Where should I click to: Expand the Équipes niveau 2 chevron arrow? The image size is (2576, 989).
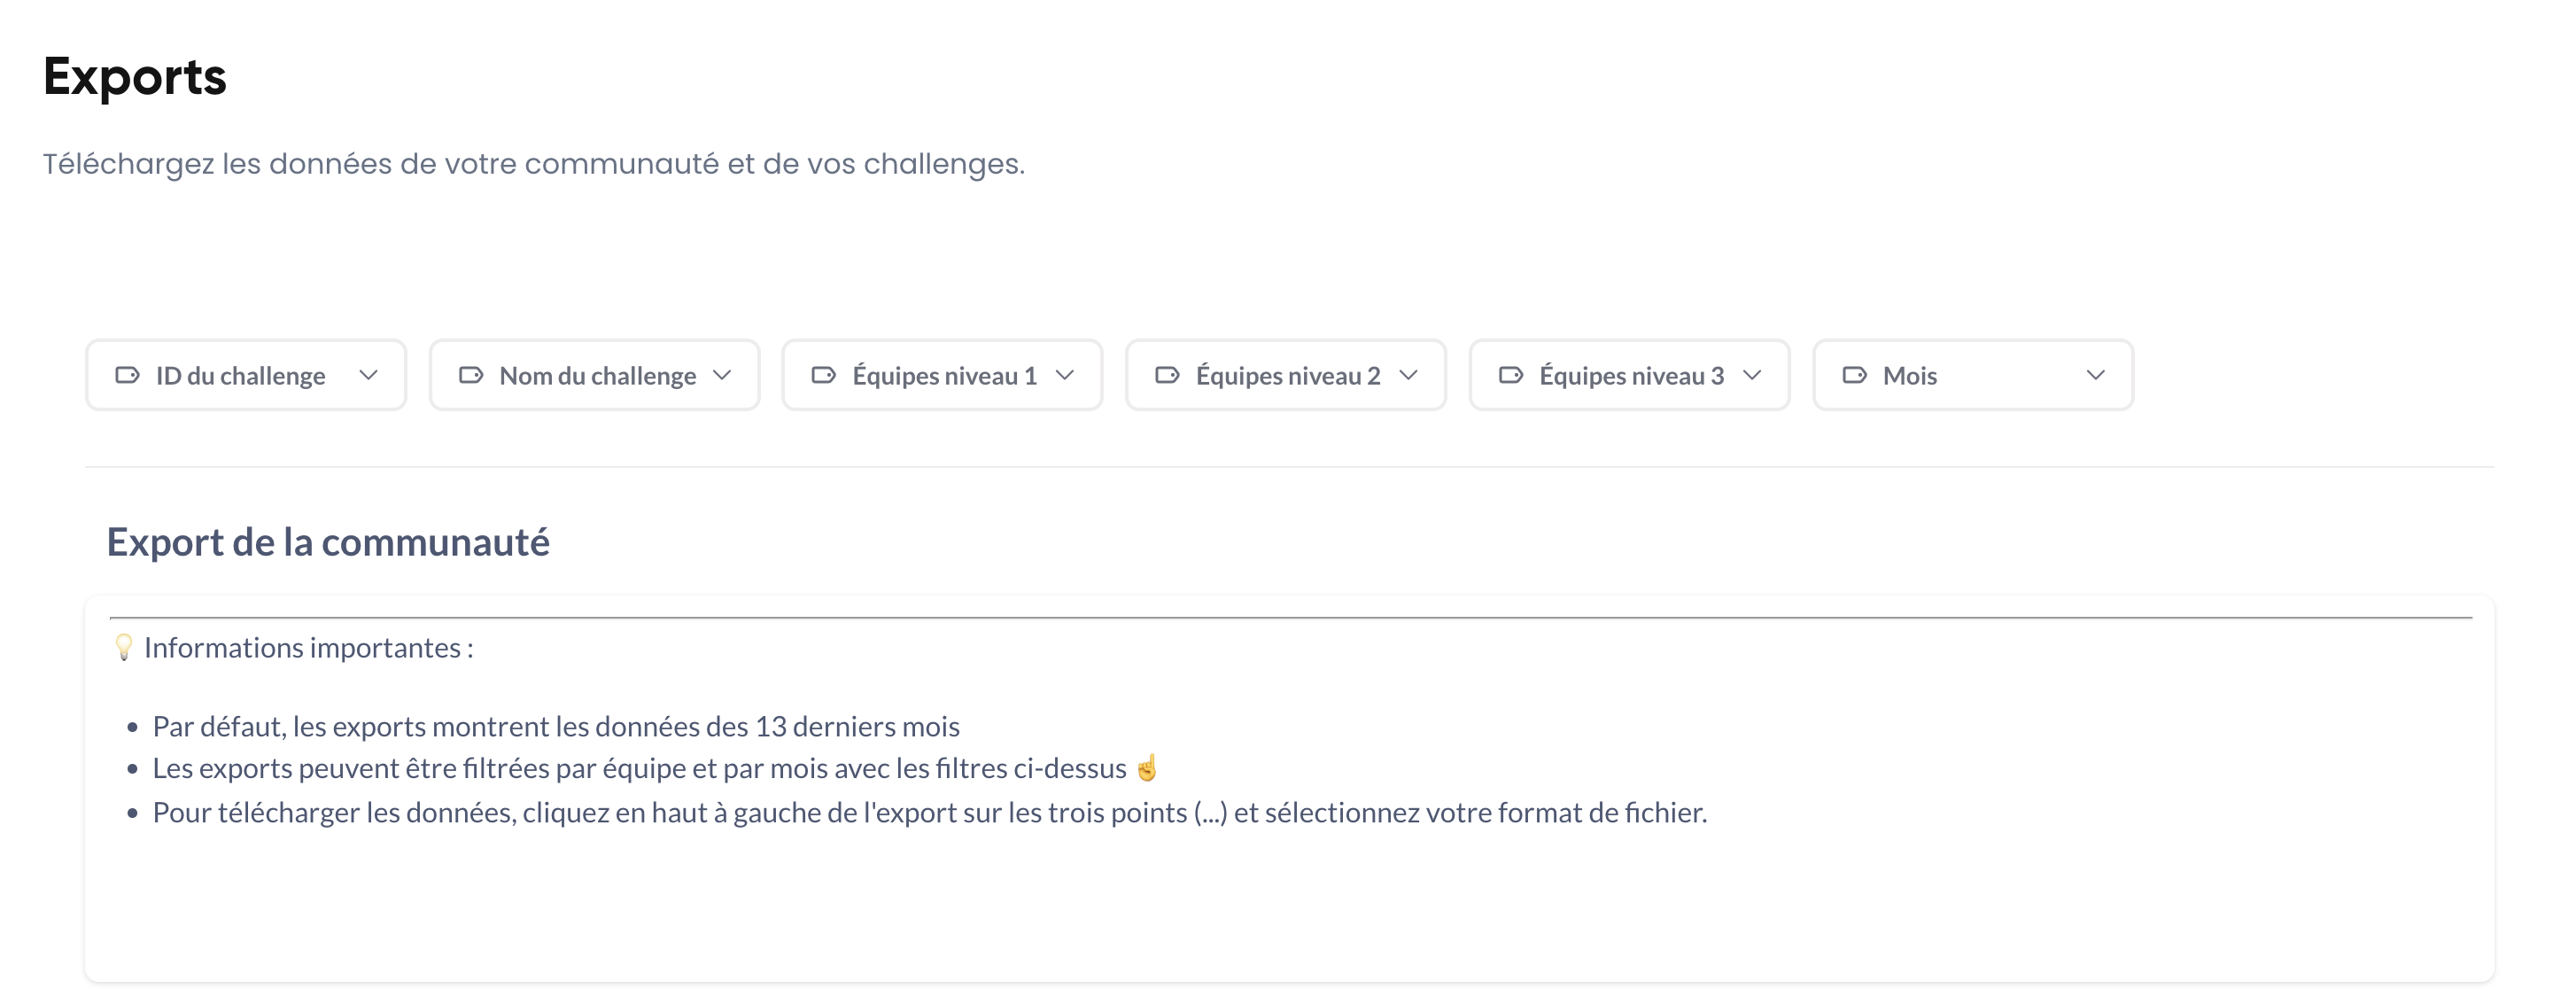point(1409,376)
